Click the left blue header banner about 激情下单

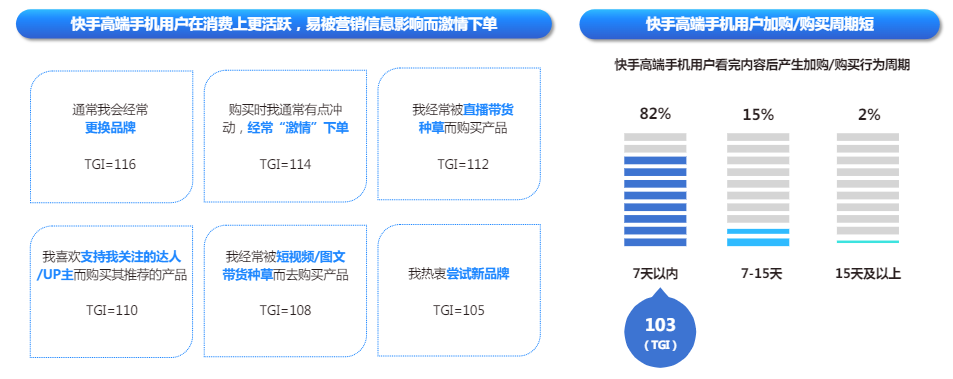(284, 24)
